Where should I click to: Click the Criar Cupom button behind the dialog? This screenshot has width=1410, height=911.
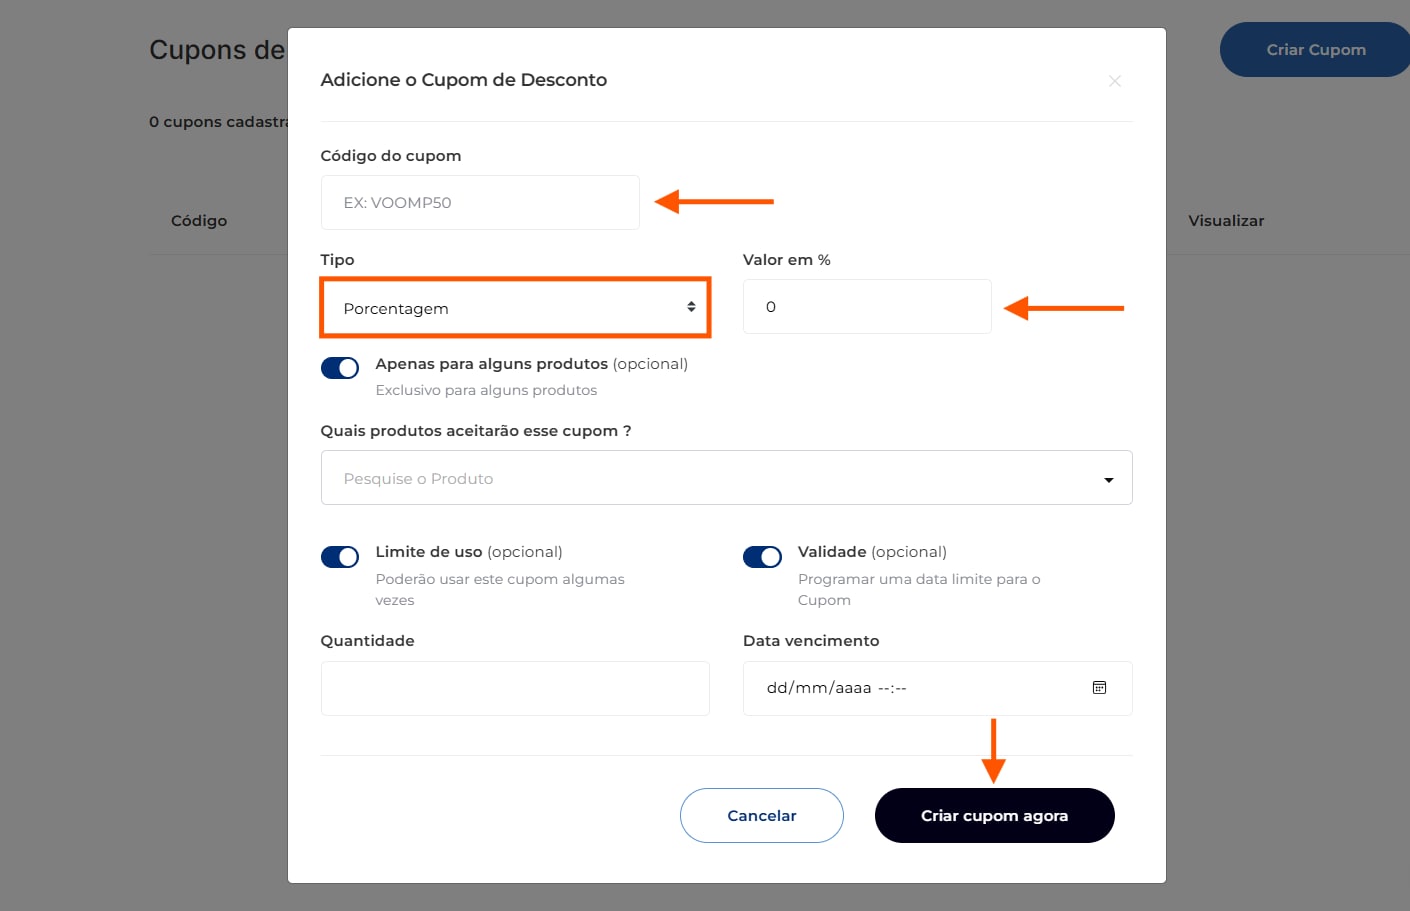click(1315, 50)
